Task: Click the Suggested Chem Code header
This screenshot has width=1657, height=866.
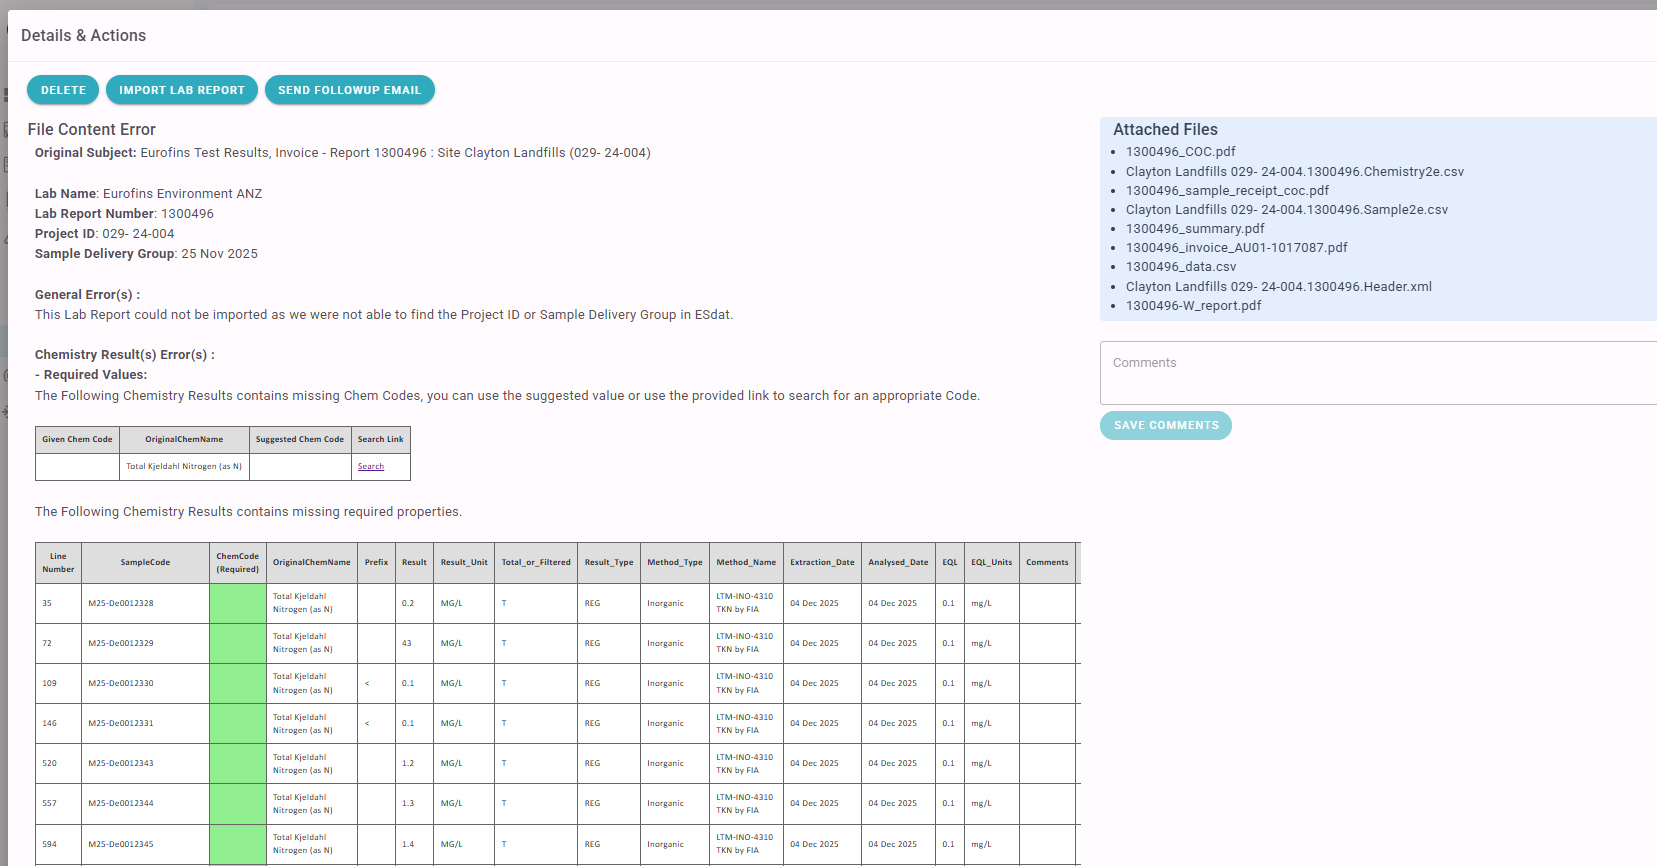Action: pos(300,440)
